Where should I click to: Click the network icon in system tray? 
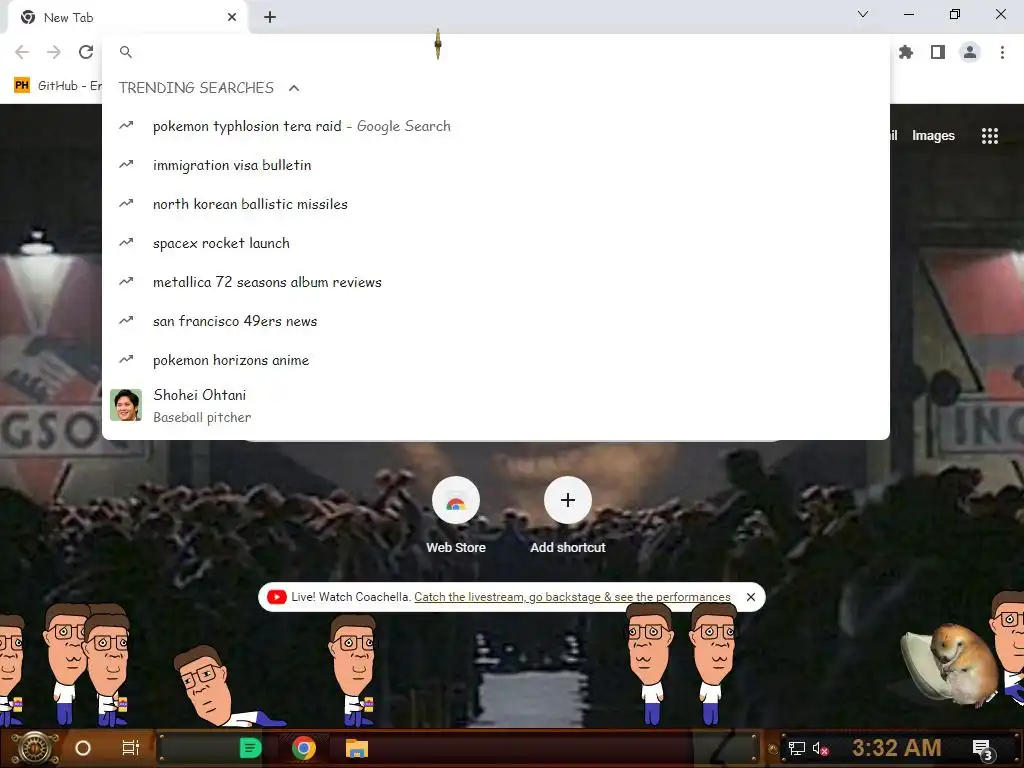(796, 748)
